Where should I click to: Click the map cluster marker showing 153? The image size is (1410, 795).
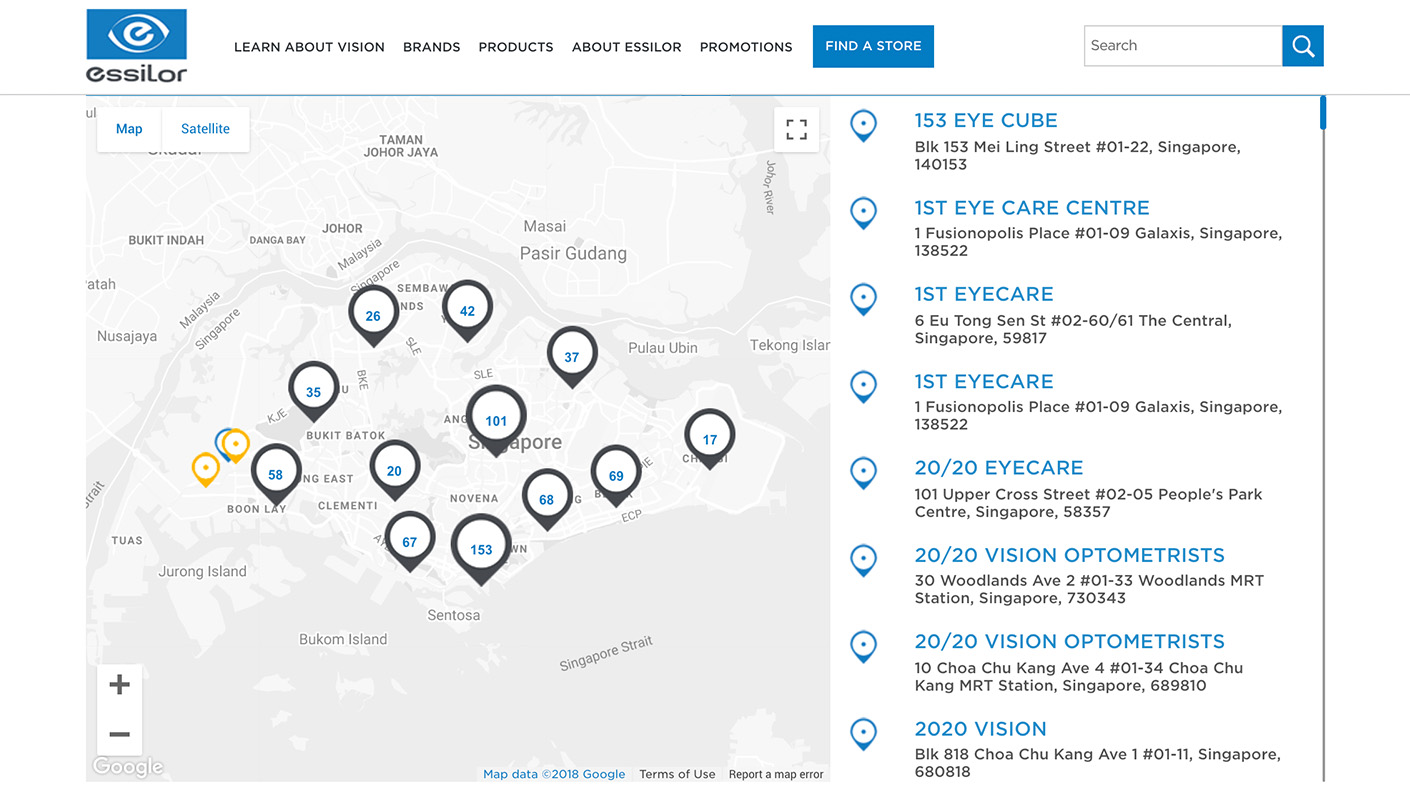(481, 548)
